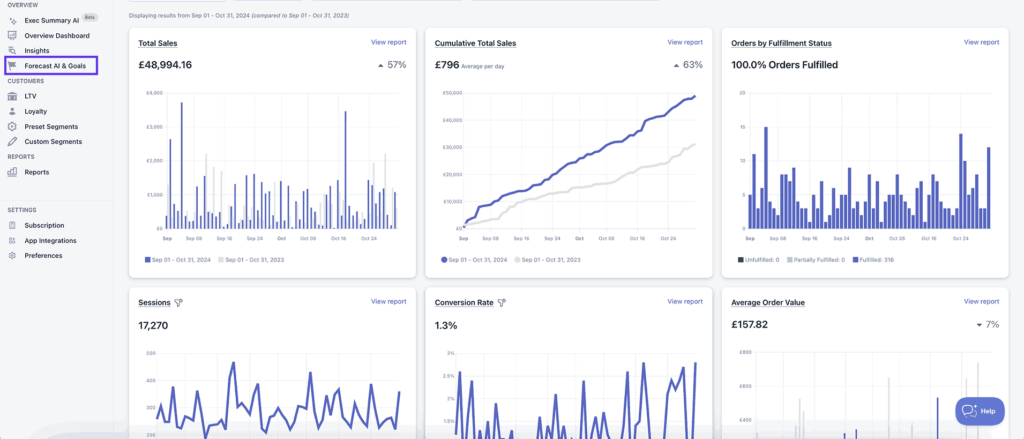Open Preset Segments

point(51,126)
